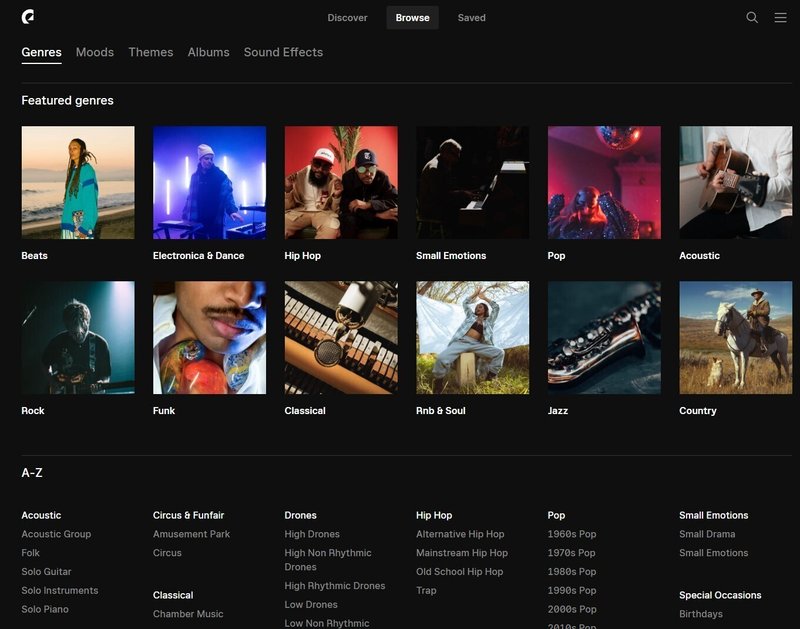800x629 pixels.
Task: Open the 1960s Pop subgenre
Action: 572,534
